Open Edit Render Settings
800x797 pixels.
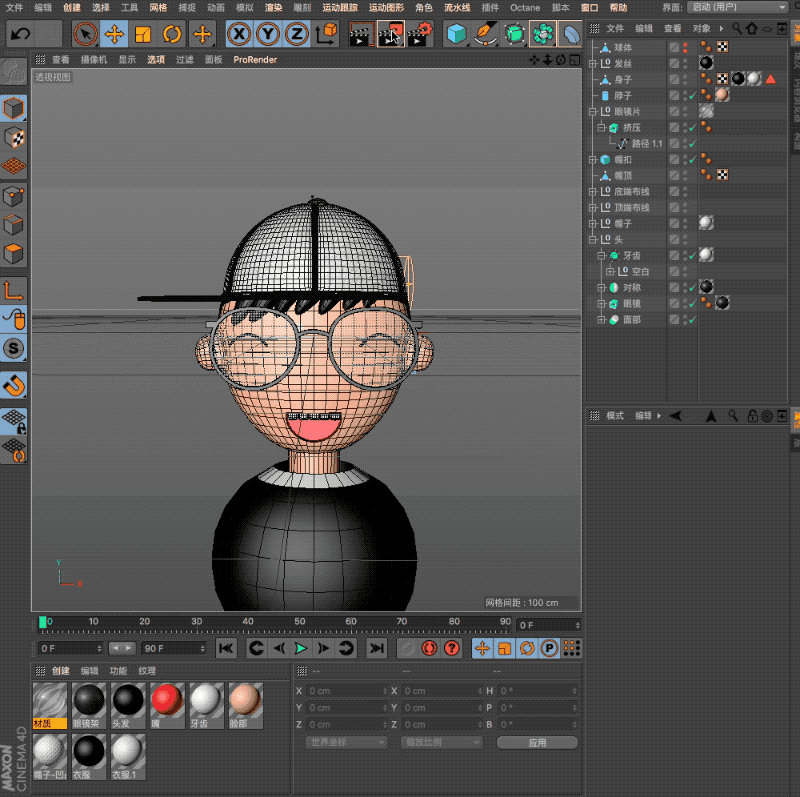(x=420, y=34)
